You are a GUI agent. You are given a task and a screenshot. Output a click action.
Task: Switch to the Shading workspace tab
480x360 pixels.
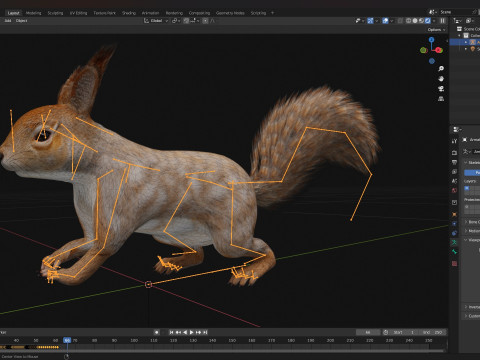click(129, 13)
